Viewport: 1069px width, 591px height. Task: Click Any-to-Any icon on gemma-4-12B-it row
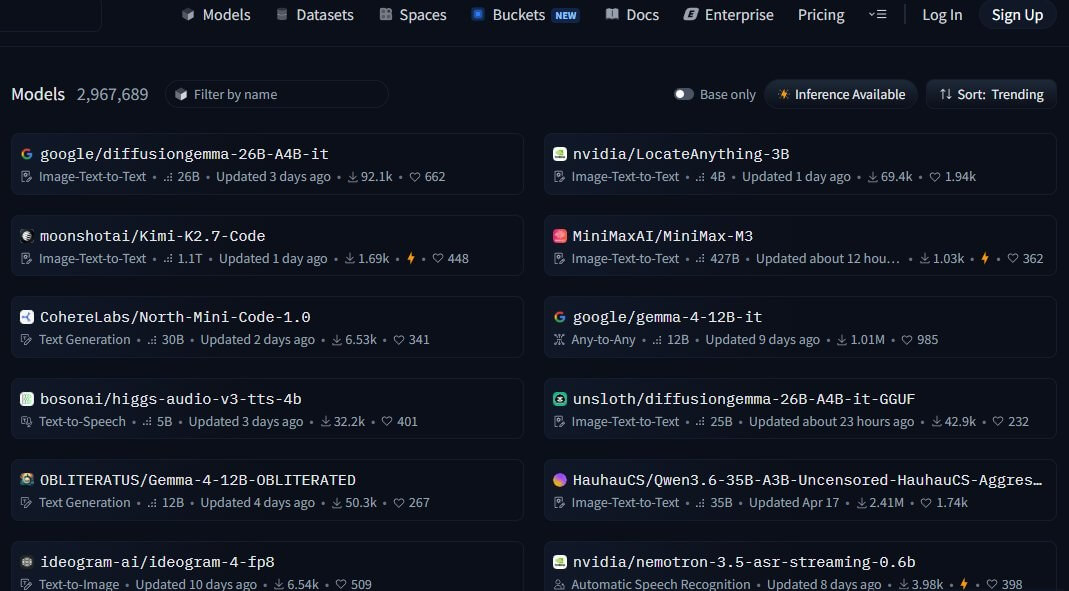click(559, 339)
